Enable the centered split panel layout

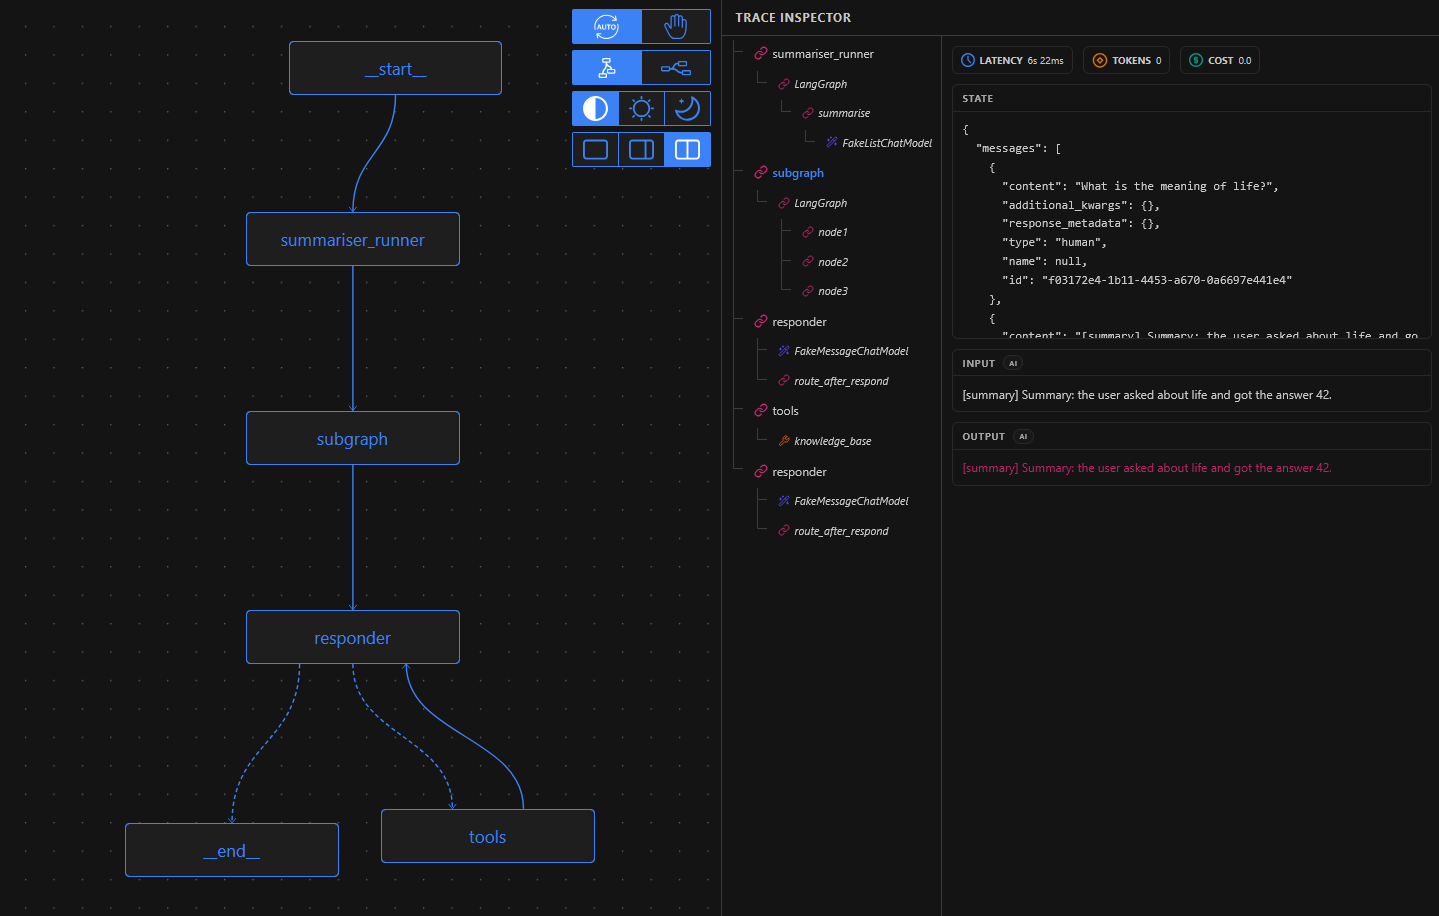(x=641, y=149)
